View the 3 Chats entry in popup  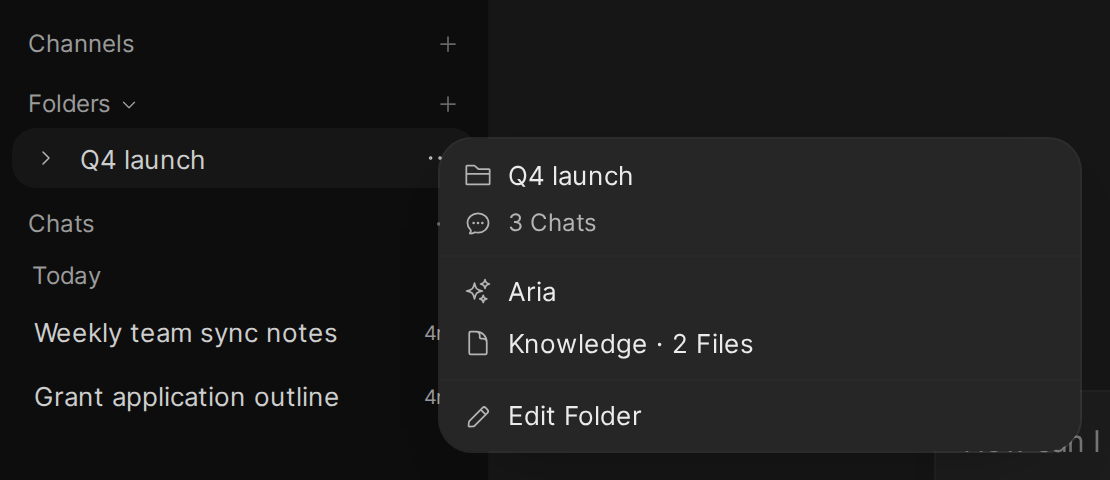point(552,223)
